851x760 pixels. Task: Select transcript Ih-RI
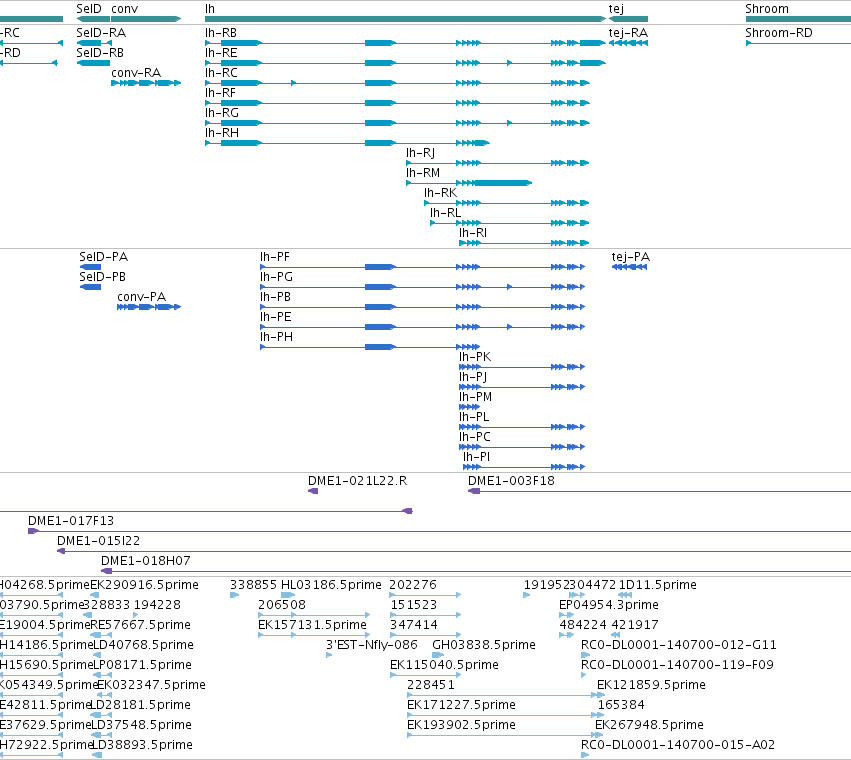point(524,243)
